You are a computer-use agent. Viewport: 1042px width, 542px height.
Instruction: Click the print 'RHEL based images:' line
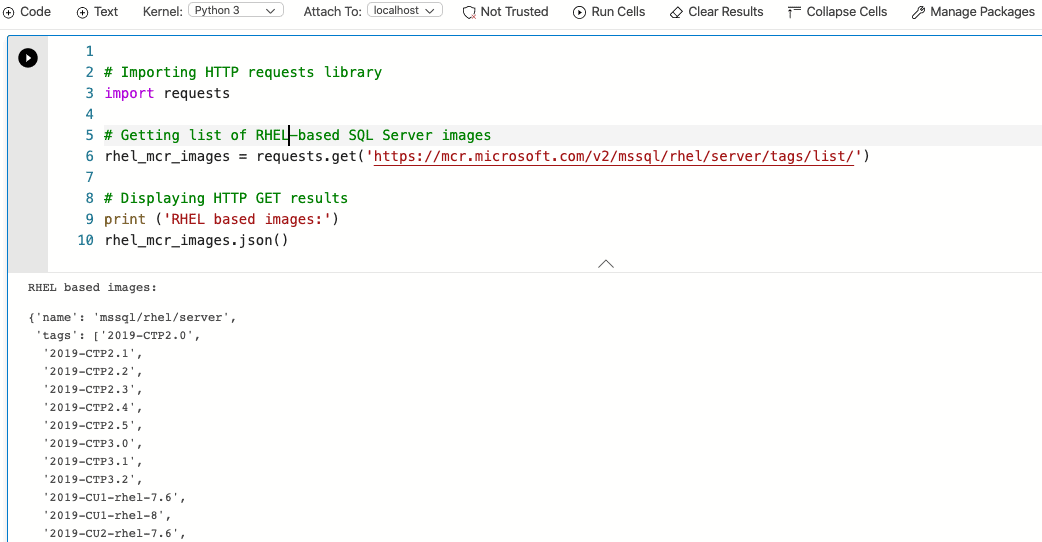(221, 219)
